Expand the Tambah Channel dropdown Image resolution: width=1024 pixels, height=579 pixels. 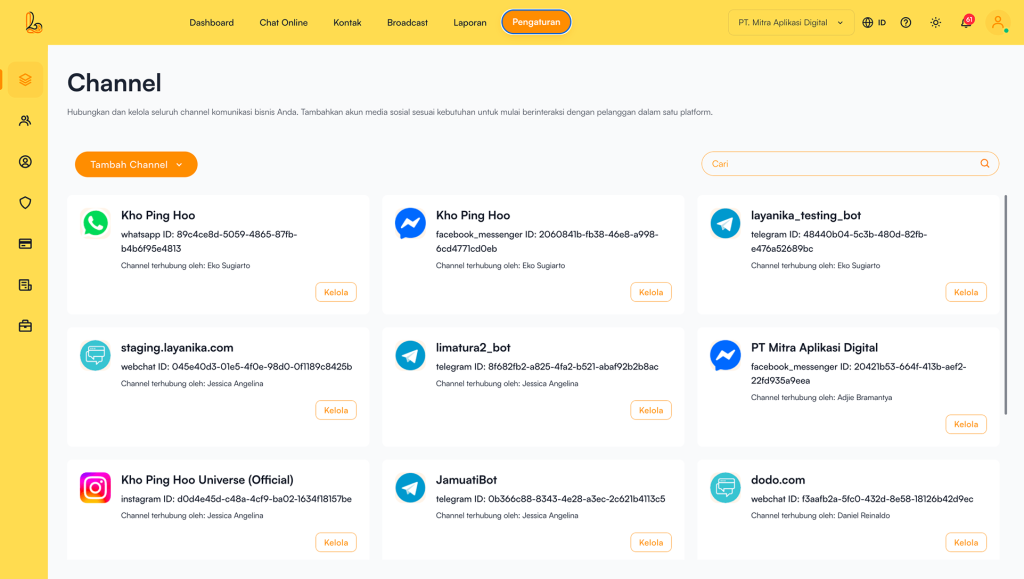click(x=136, y=165)
